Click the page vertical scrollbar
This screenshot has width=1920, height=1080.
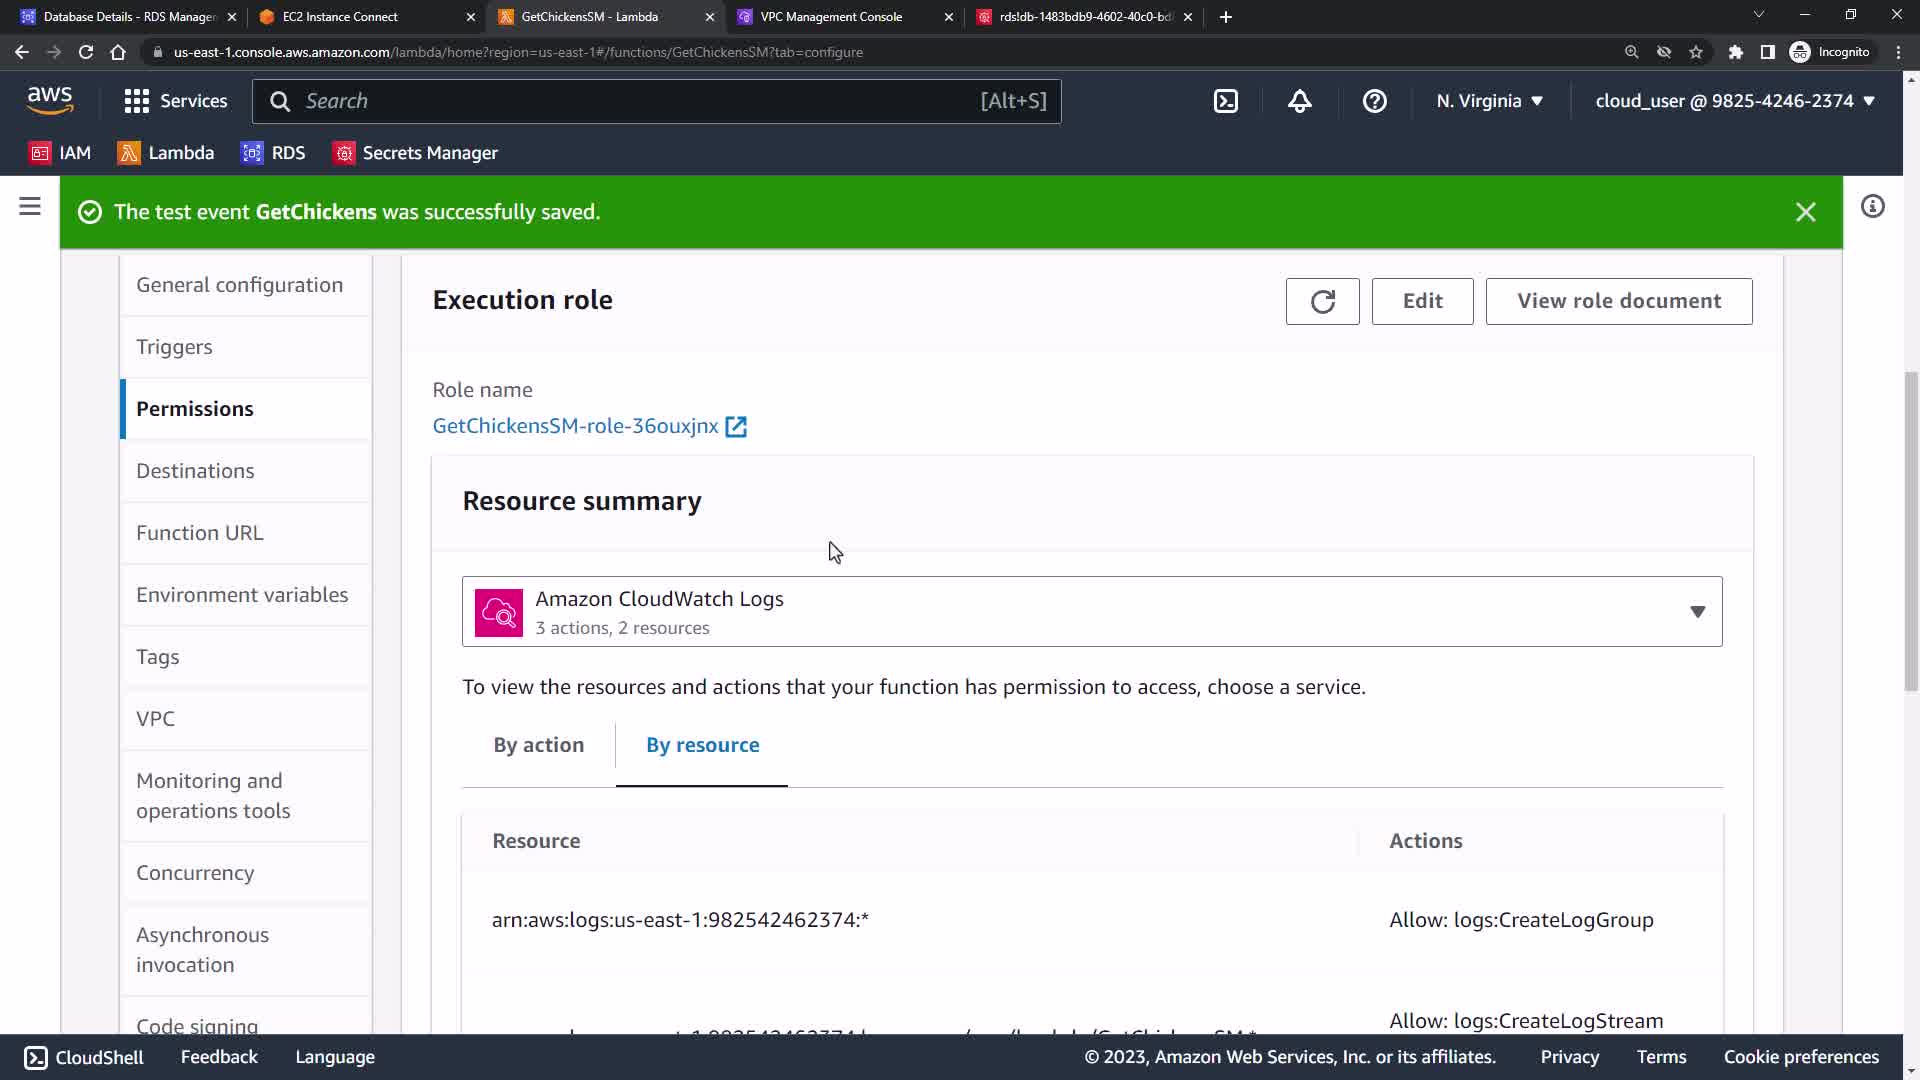pyautogui.click(x=1911, y=530)
